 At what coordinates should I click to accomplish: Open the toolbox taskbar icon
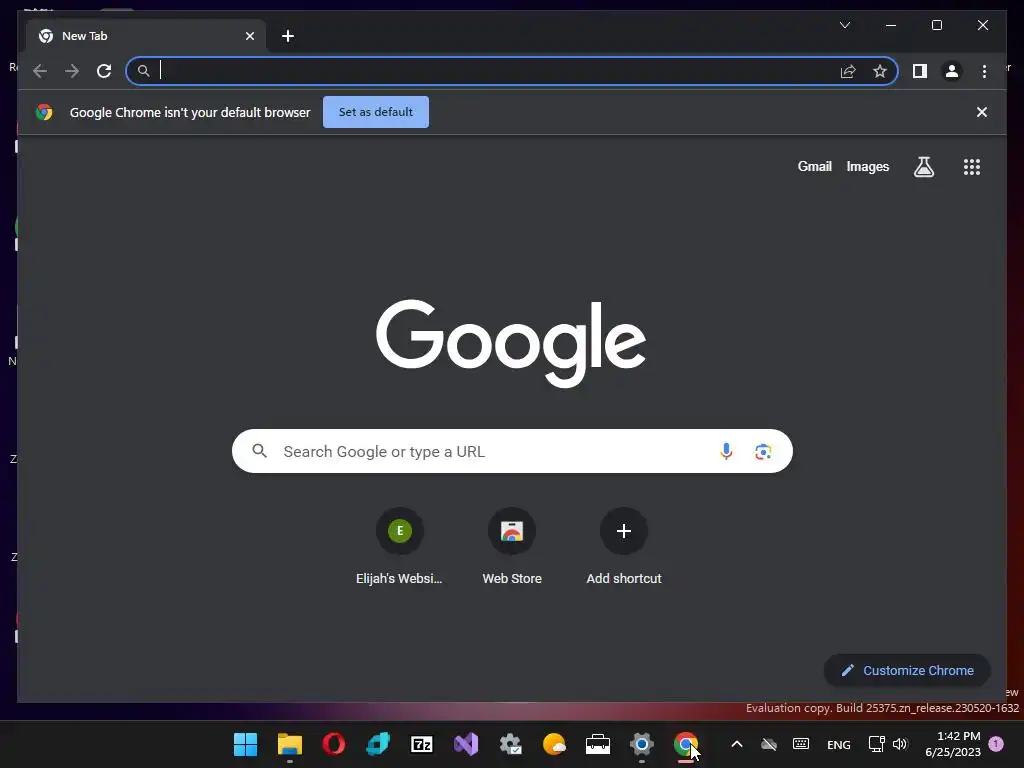pyautogui.click(x=598, y=744)
